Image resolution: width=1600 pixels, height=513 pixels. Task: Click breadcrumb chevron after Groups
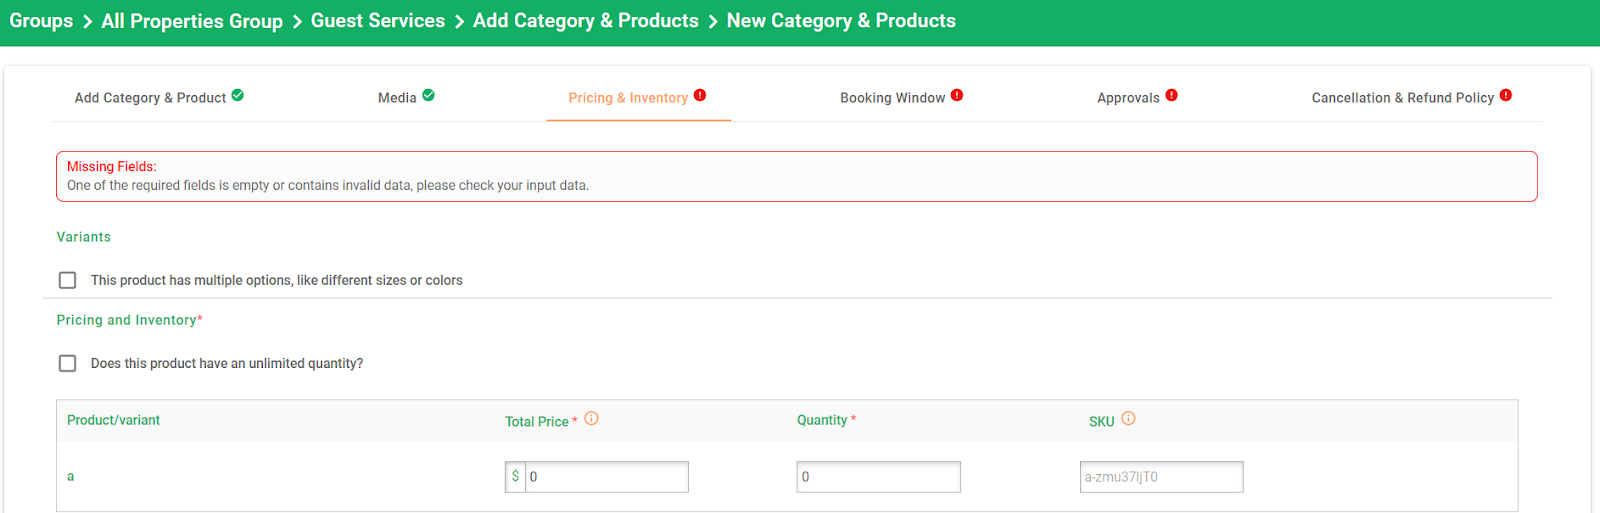pos(87,22)
